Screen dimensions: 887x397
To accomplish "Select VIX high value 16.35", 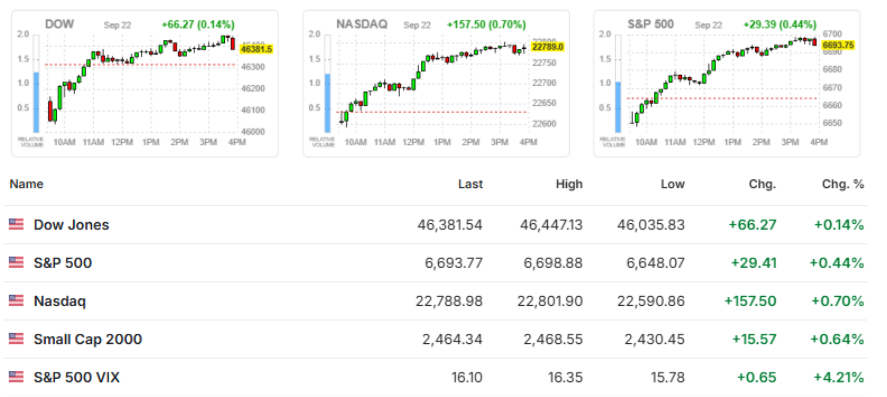I will tap(567, 377).
